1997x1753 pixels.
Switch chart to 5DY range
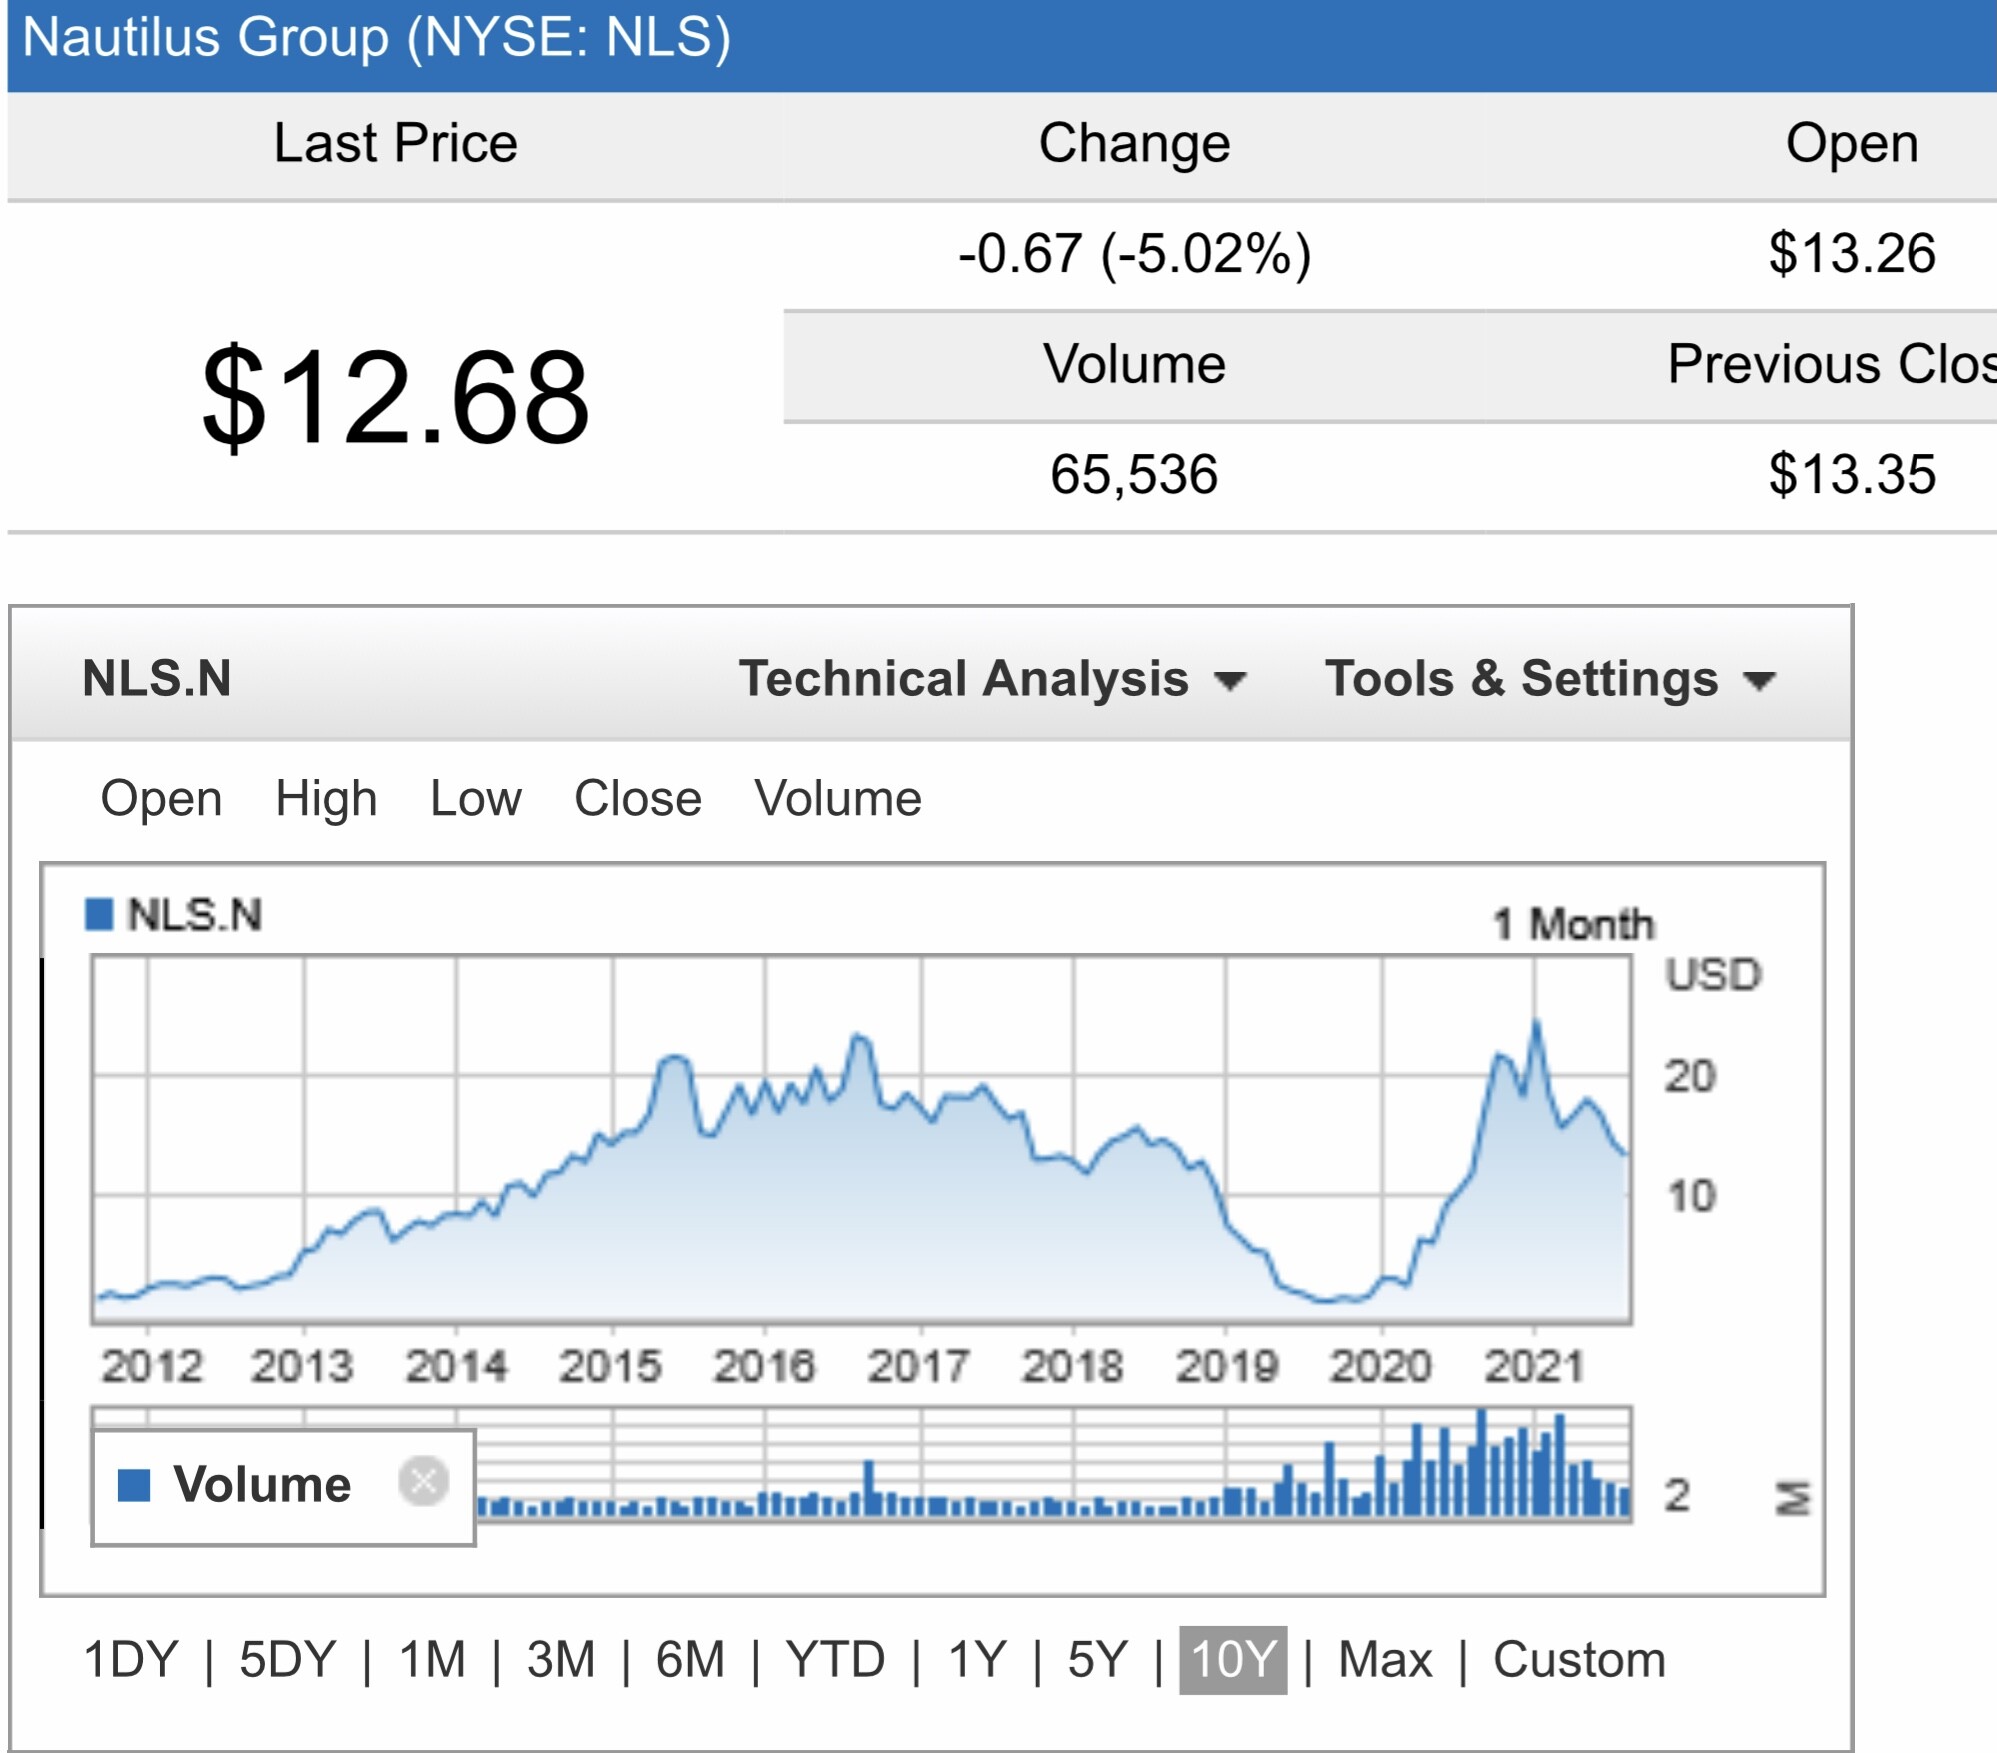287,1660
